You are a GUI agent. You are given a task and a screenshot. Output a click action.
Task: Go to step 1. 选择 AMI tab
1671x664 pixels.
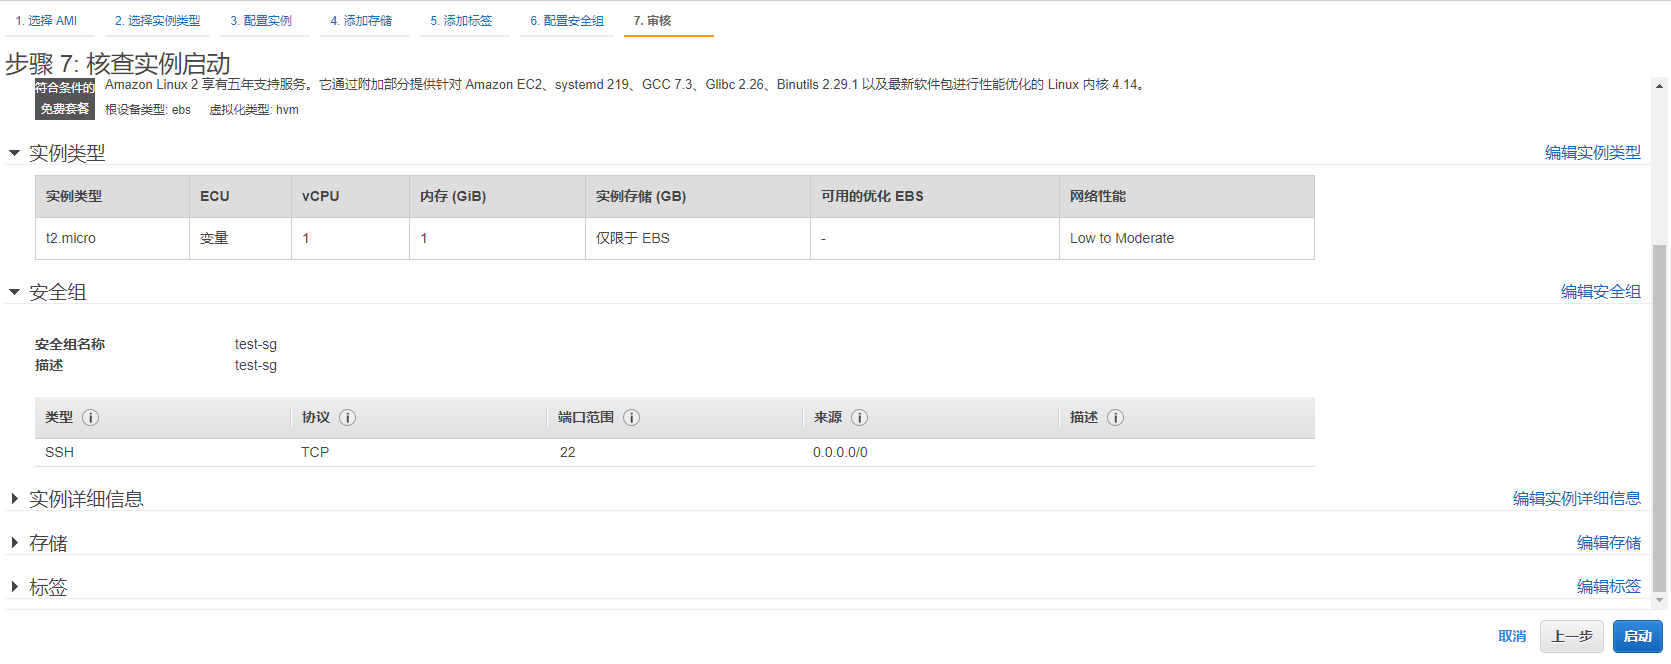46,21
